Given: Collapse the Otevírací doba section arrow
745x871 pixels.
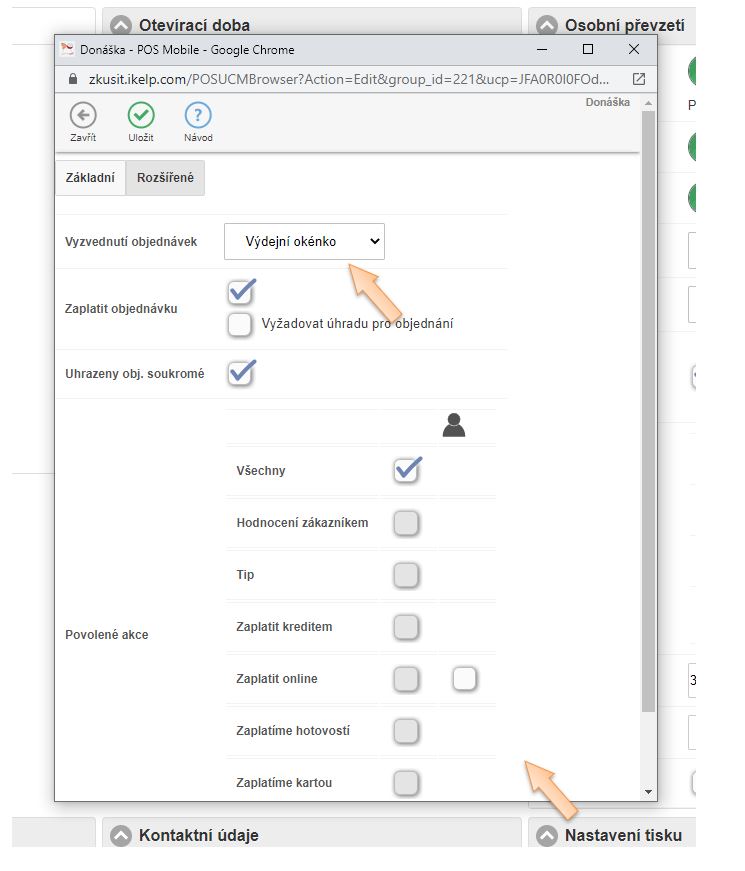Looking at the screenshot, I should [121, 25].
